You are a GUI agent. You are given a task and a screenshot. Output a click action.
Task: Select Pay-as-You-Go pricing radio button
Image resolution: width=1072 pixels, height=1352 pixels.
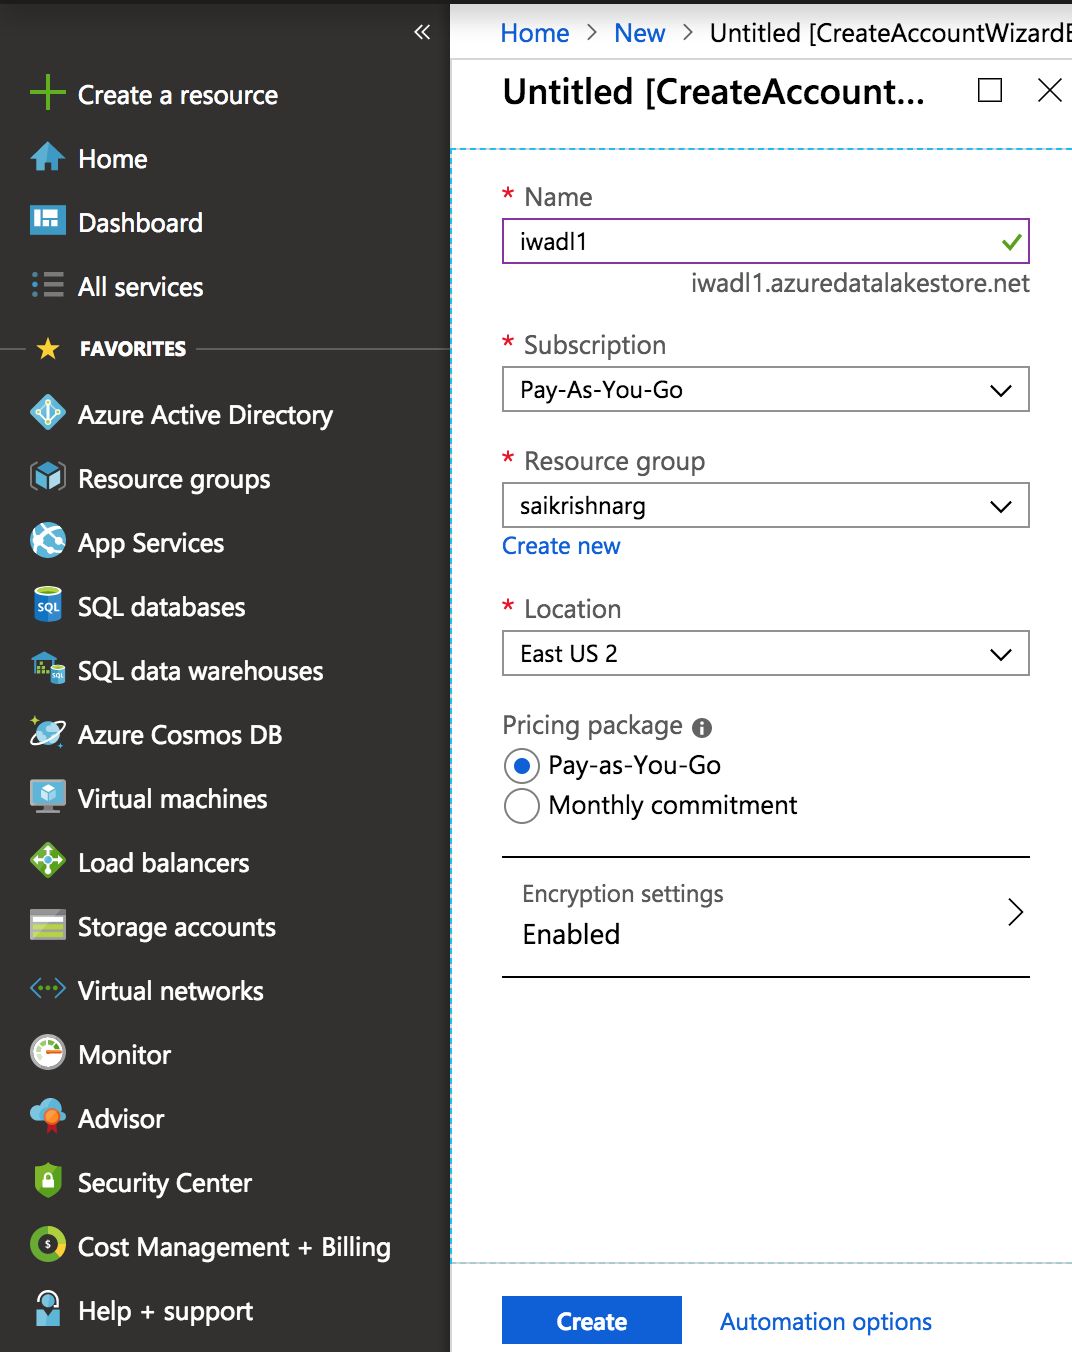[x=522, y=766]
